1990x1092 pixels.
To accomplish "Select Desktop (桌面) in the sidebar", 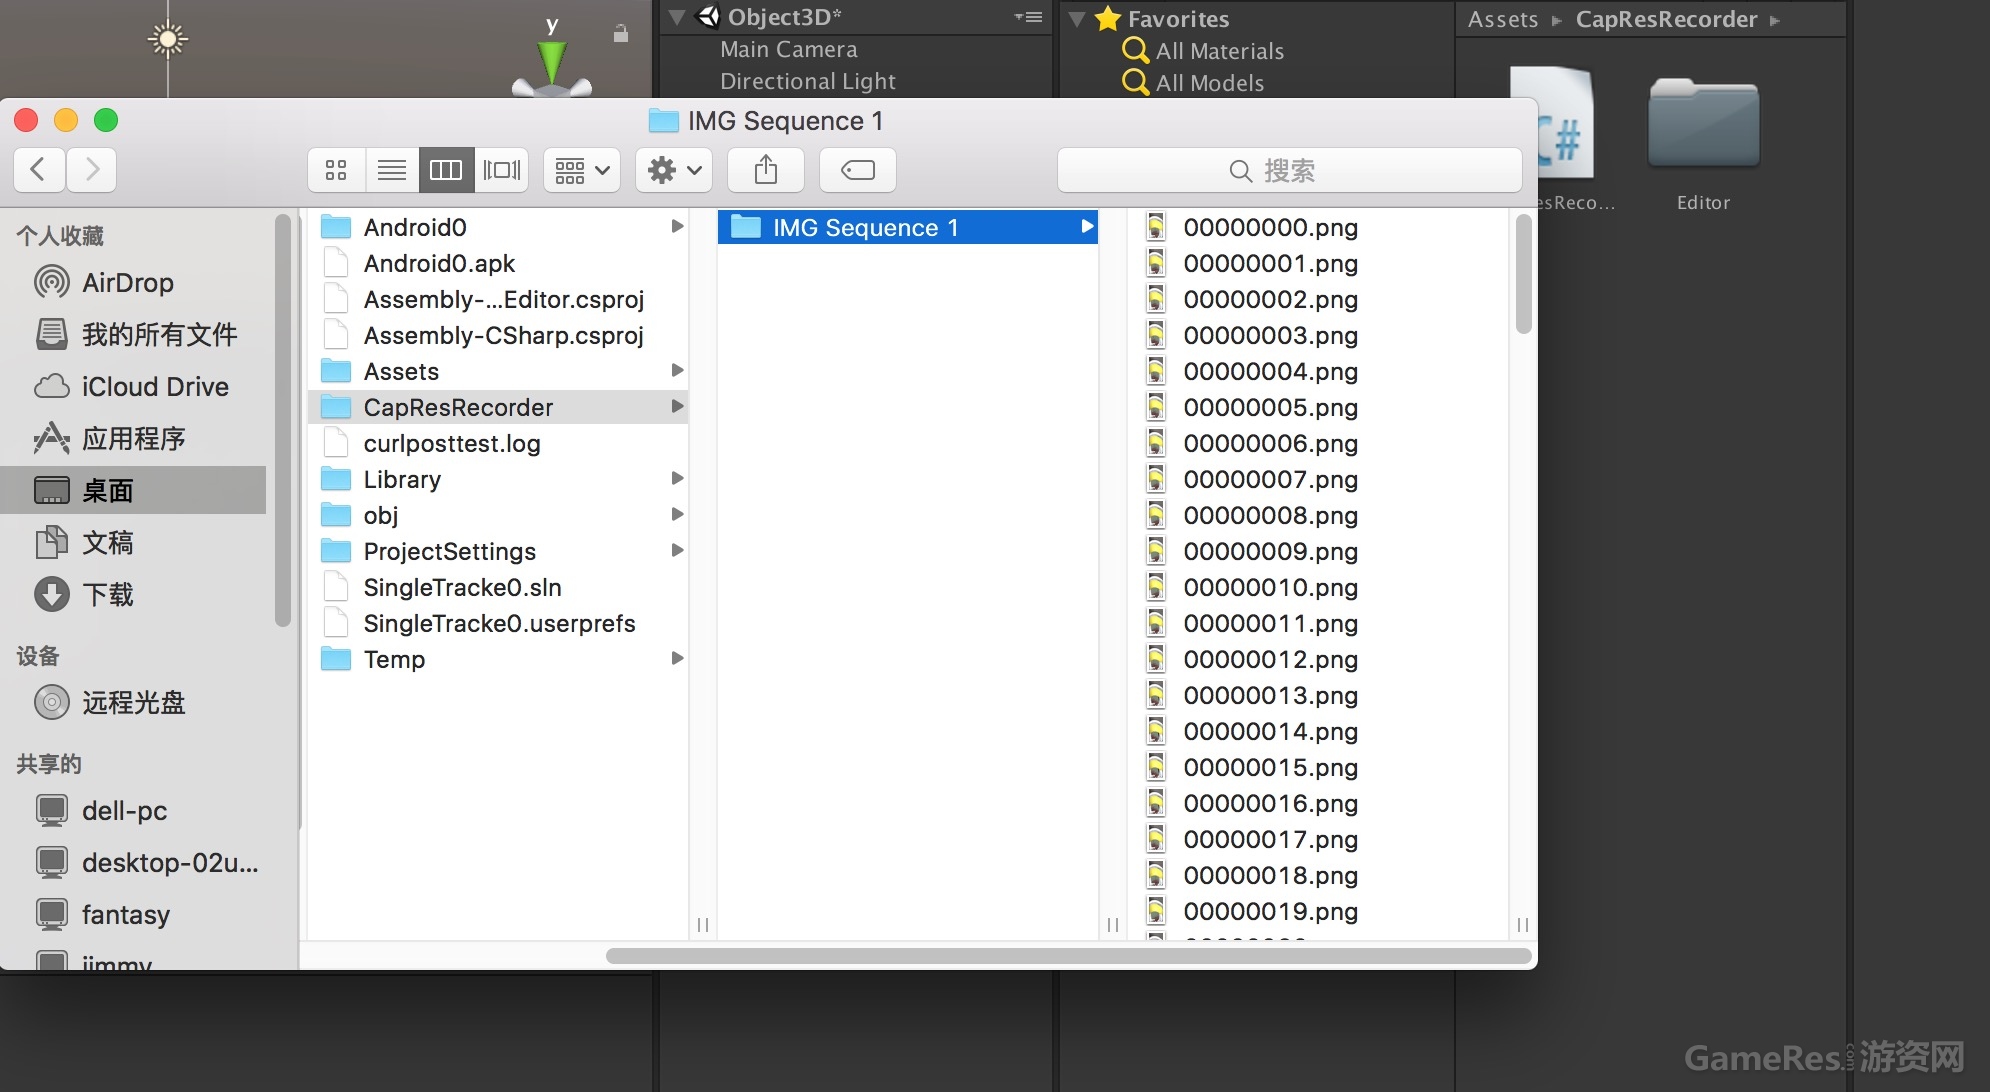I will click(x=134, y=490).
